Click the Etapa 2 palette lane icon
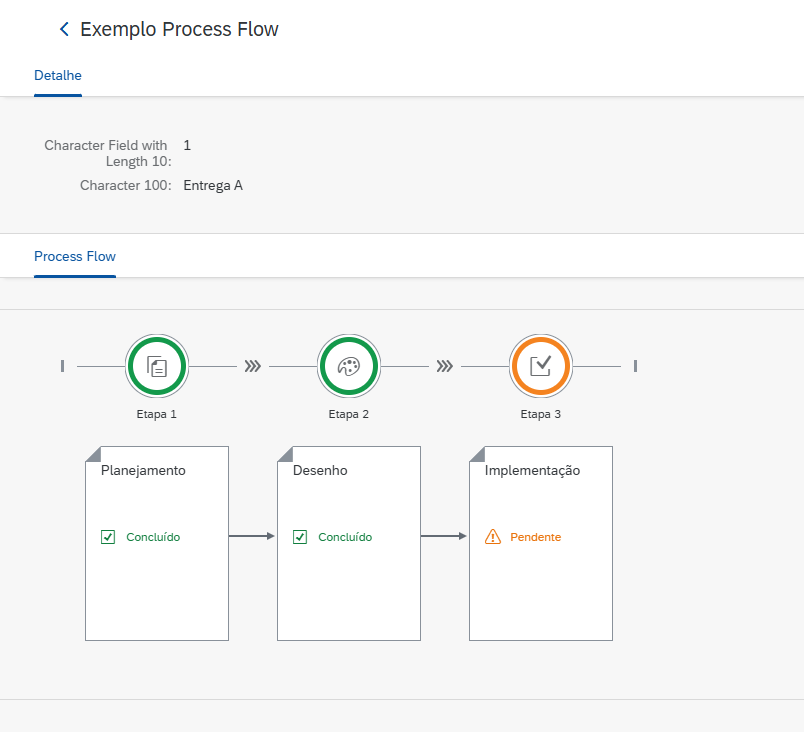The width and height of the screenshot is (804, 732). 349,366
